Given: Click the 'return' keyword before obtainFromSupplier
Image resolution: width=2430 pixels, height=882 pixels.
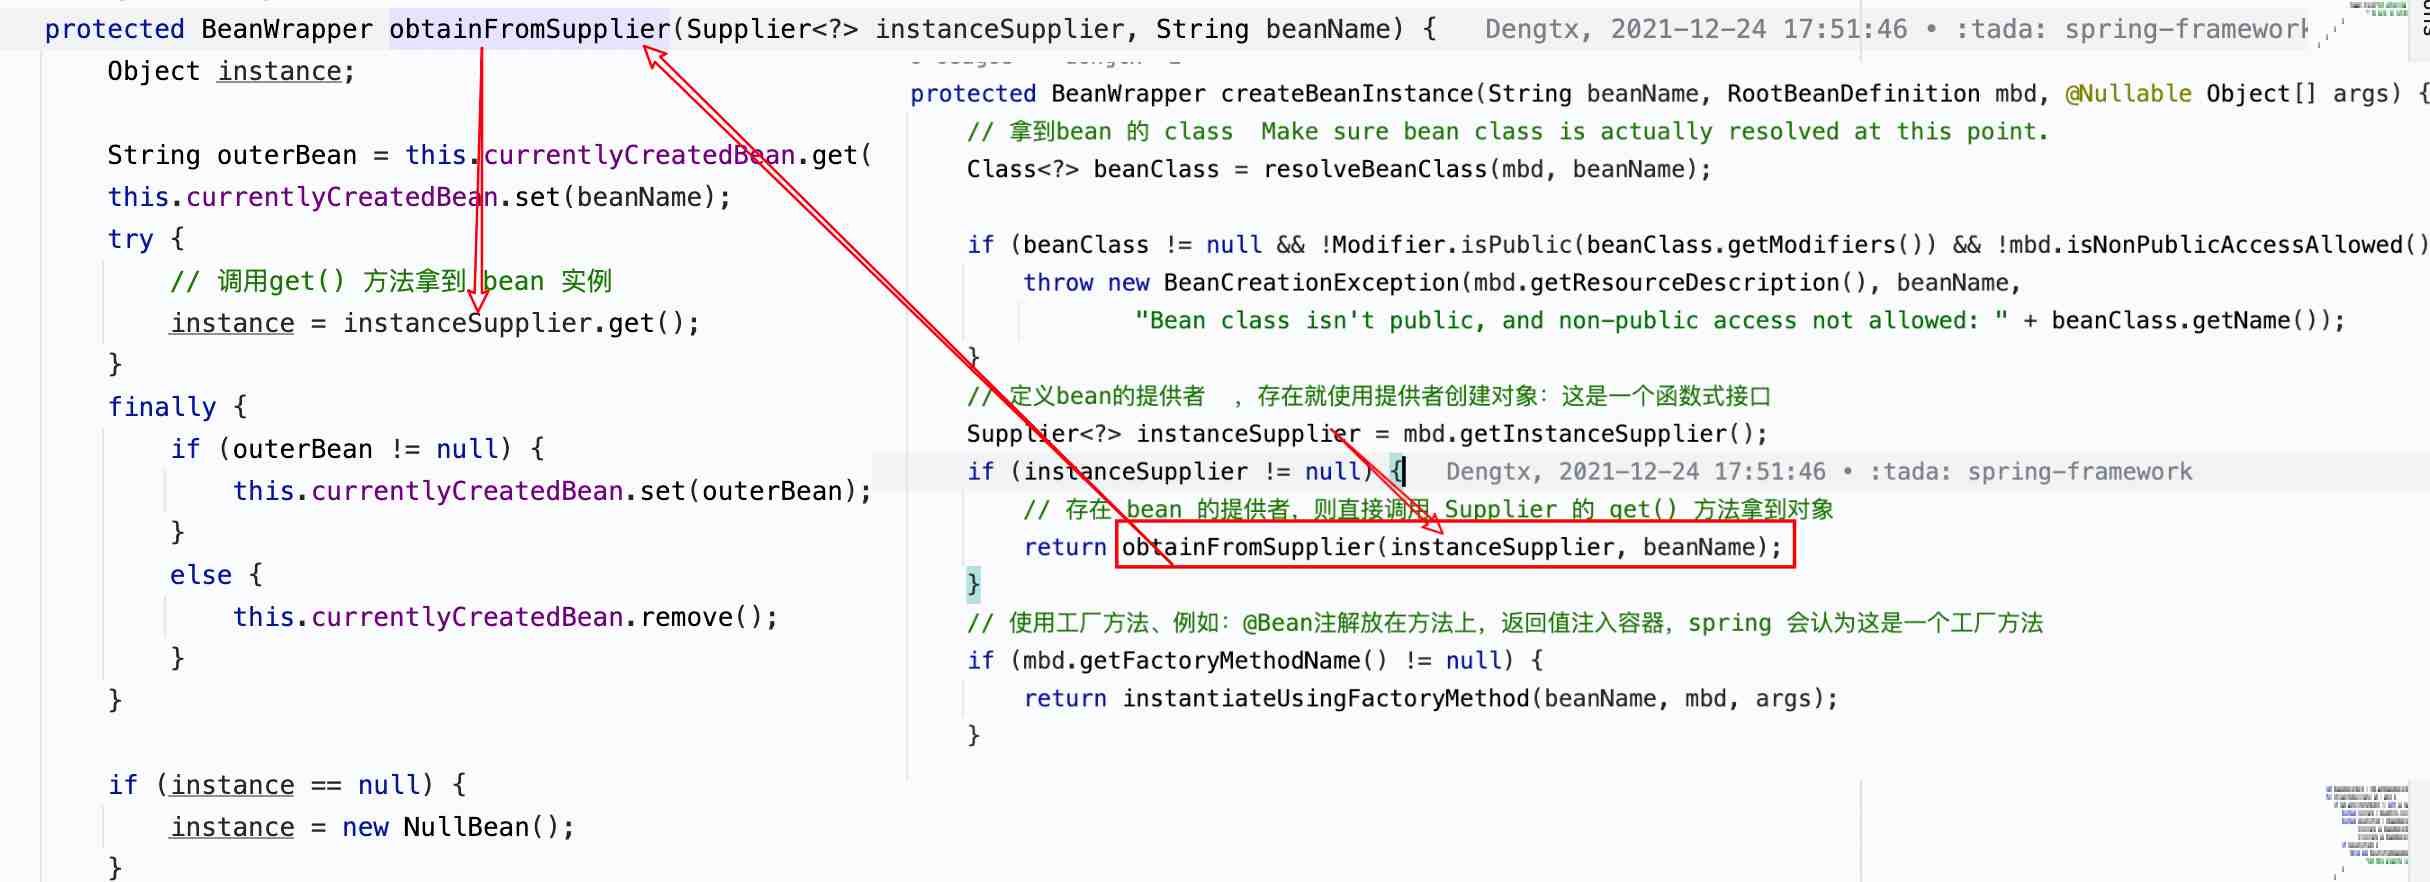Looking at the screenshot, I should 1065,548.
